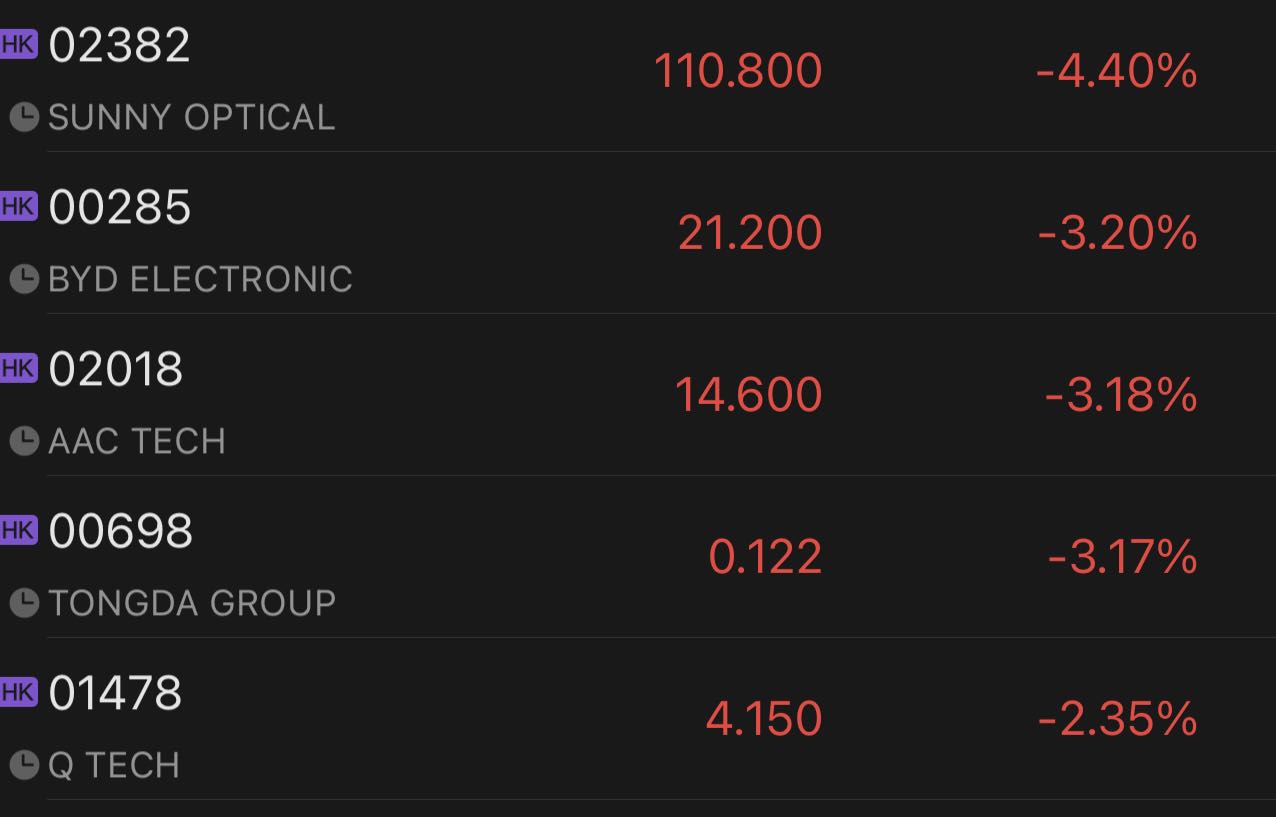Click the HK market badge beside 00285
1276x817 pixels.
[x=18, y=207]
